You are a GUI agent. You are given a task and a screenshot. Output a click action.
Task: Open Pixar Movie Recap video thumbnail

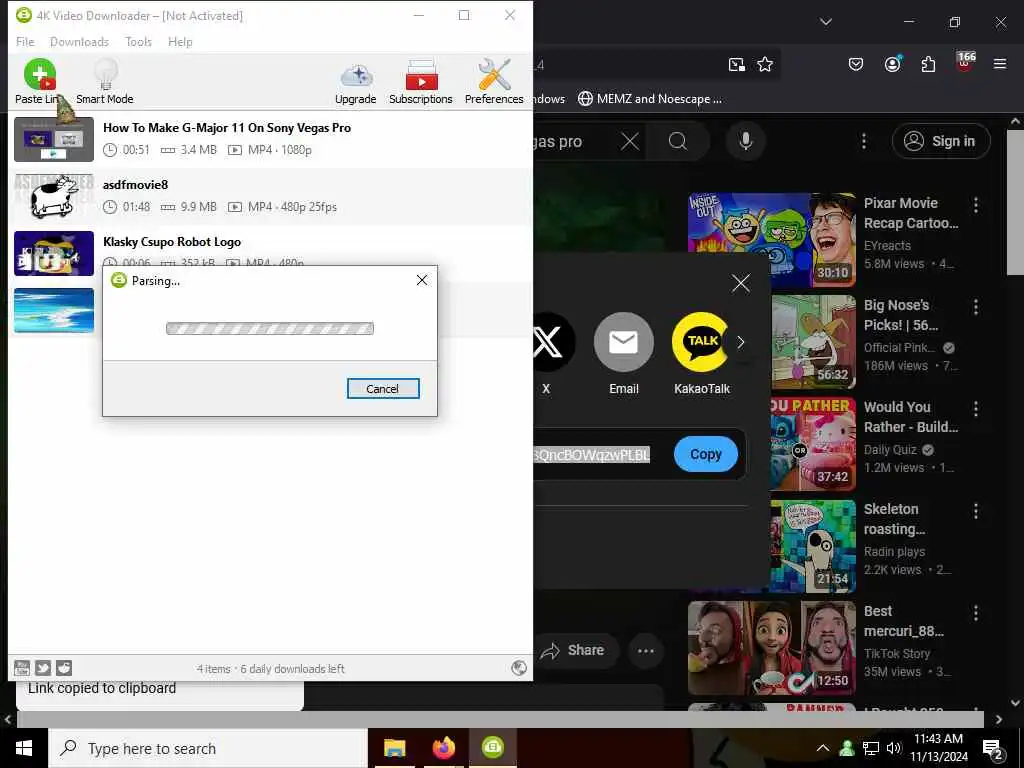(772, 239)
